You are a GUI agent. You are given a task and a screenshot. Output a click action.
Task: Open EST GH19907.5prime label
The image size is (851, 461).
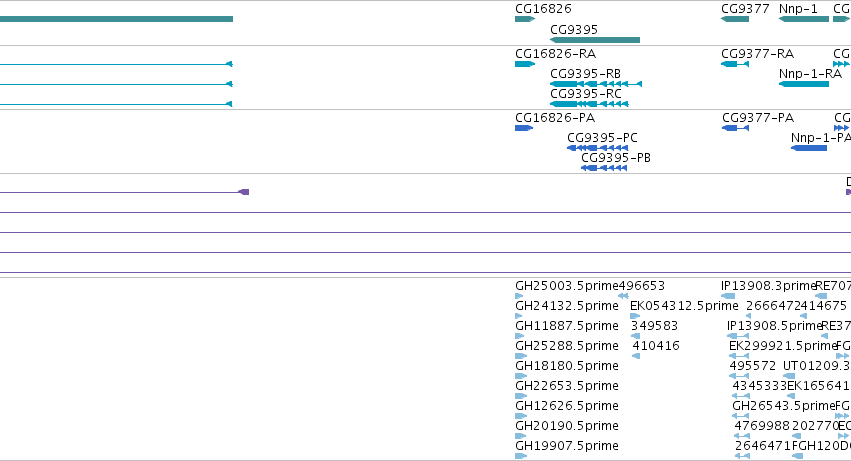click(x=567, y=446)
